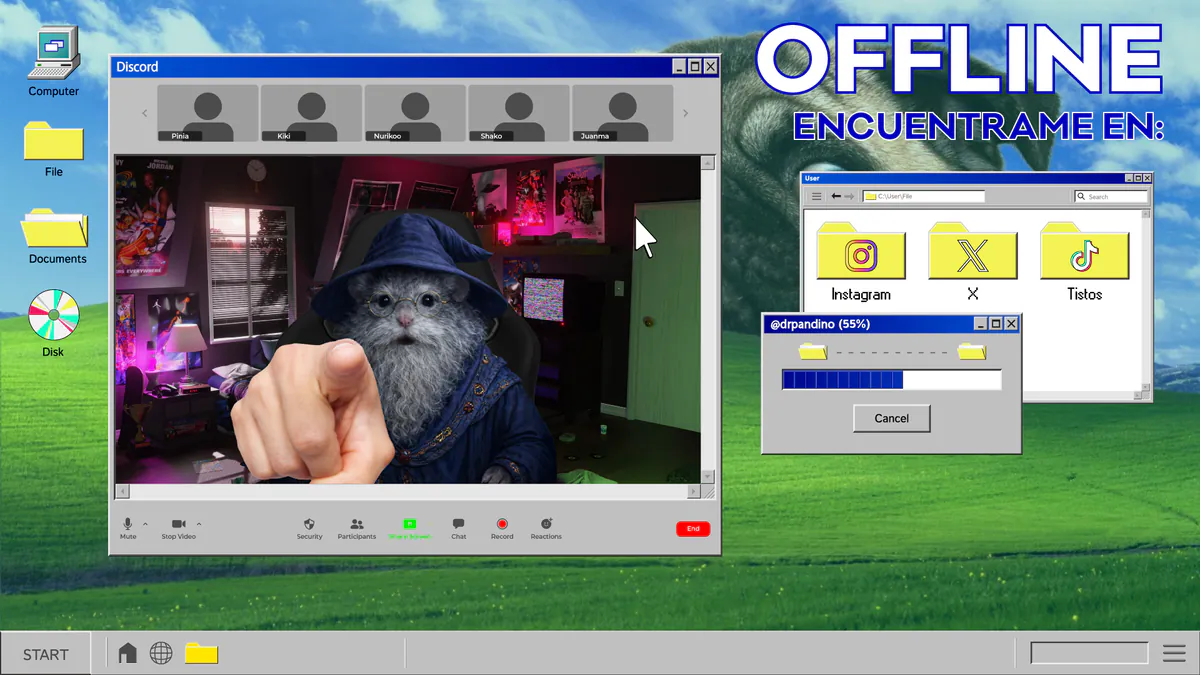
Task: Mute the microphone in the Discord window
Action: point(128,528)
